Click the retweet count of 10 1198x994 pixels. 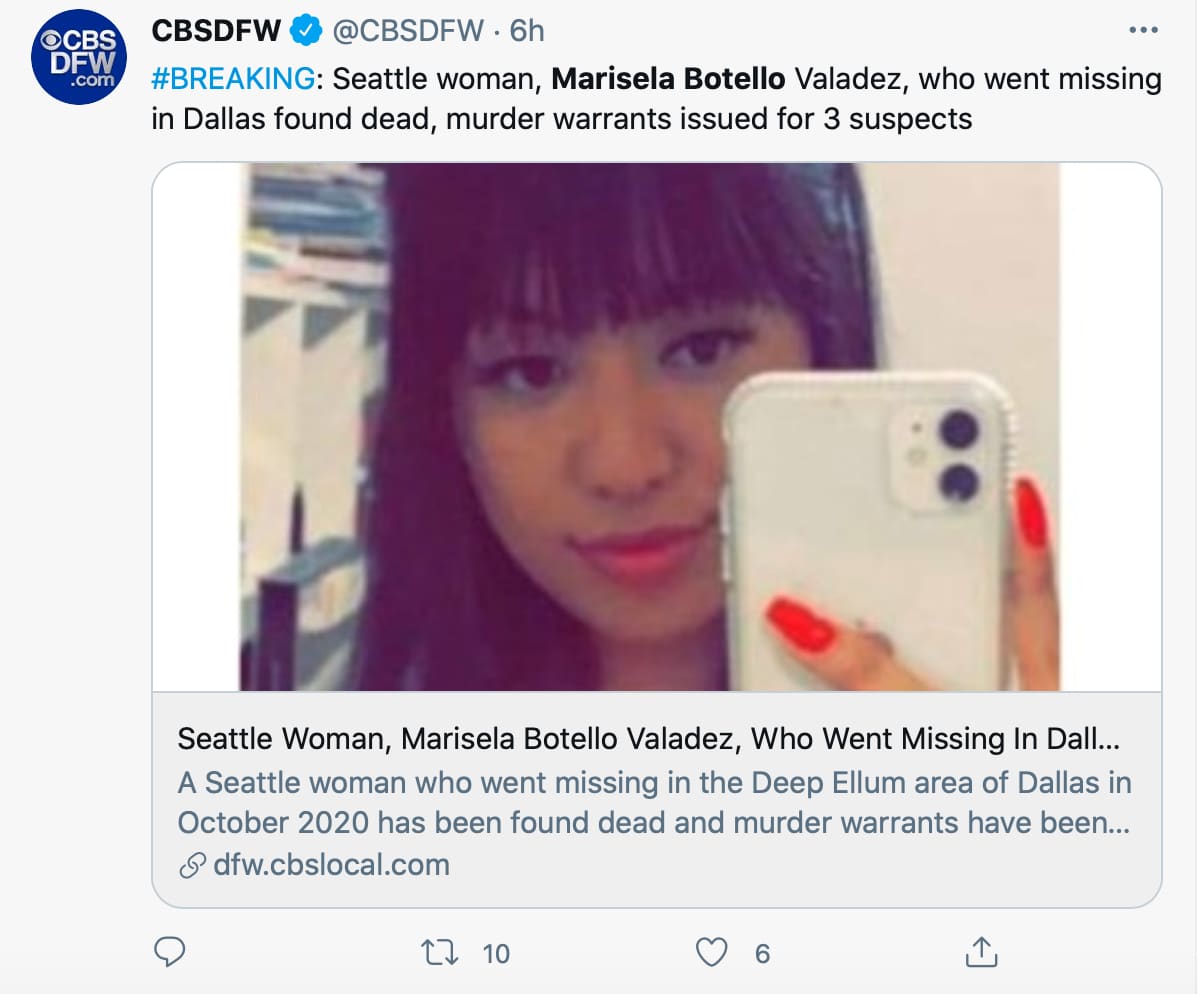tap(496, 954)
